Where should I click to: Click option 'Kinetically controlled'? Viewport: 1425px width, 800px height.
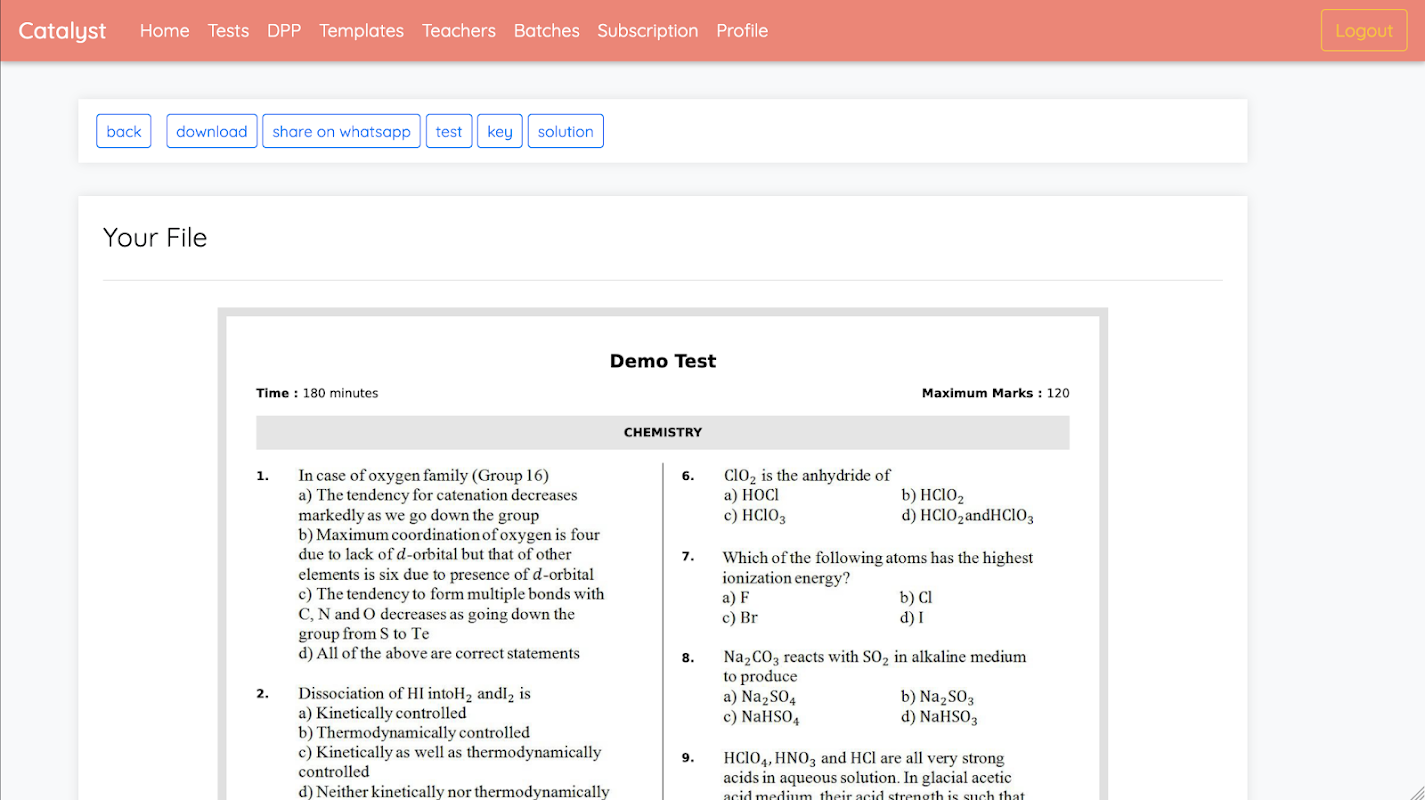tap(382, 713)
